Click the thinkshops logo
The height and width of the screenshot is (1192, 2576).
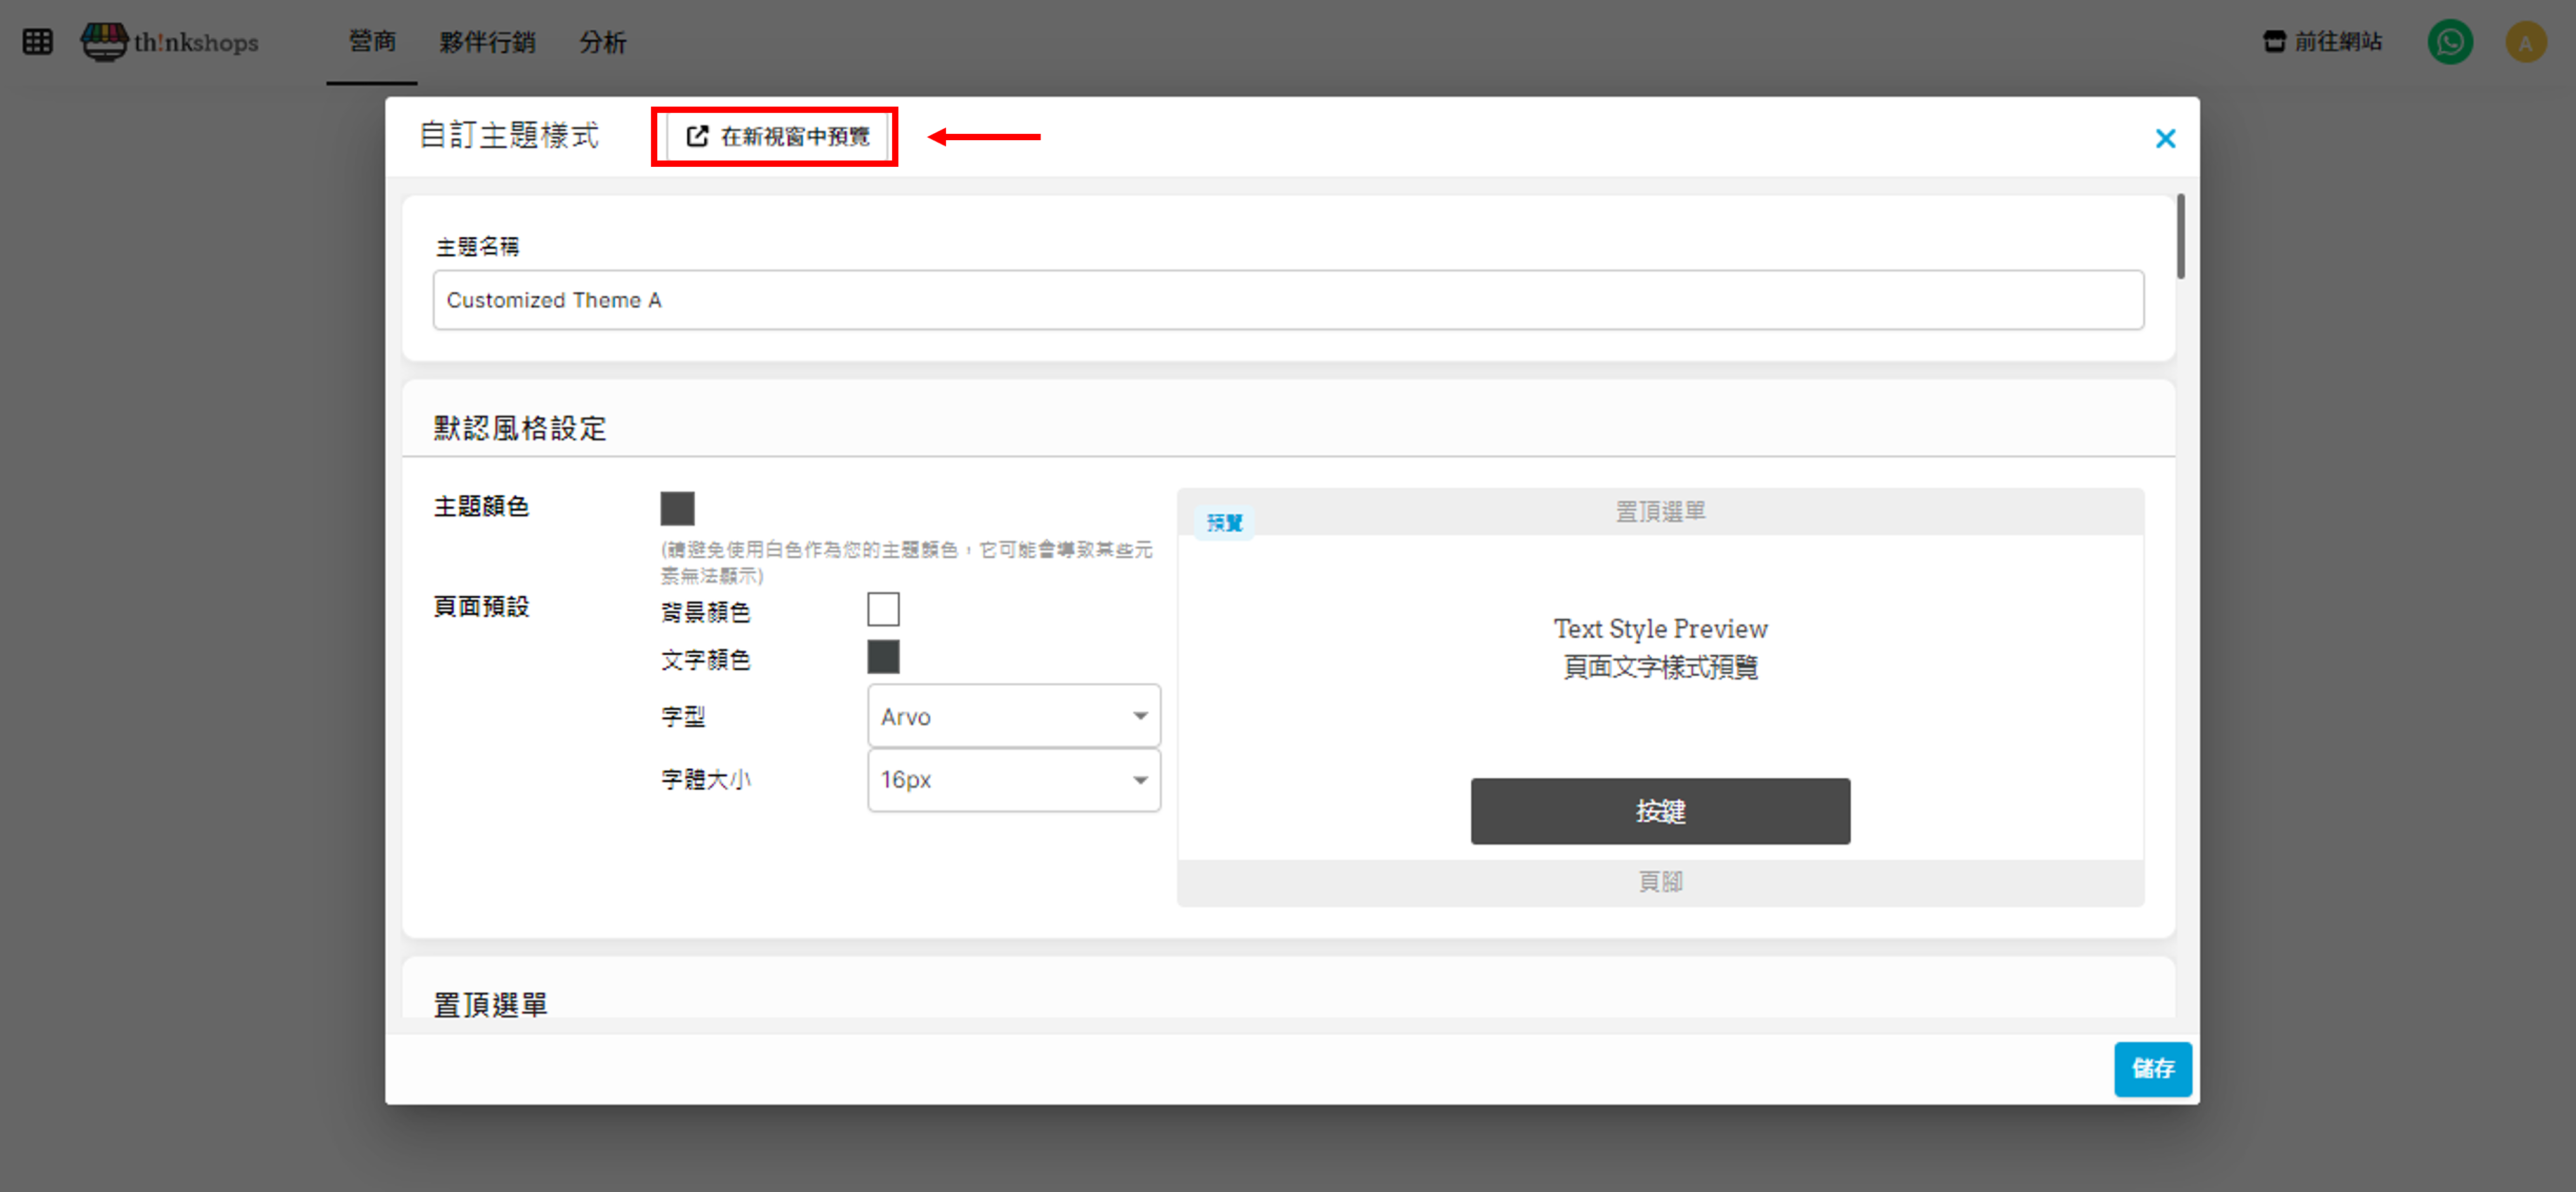170,42
